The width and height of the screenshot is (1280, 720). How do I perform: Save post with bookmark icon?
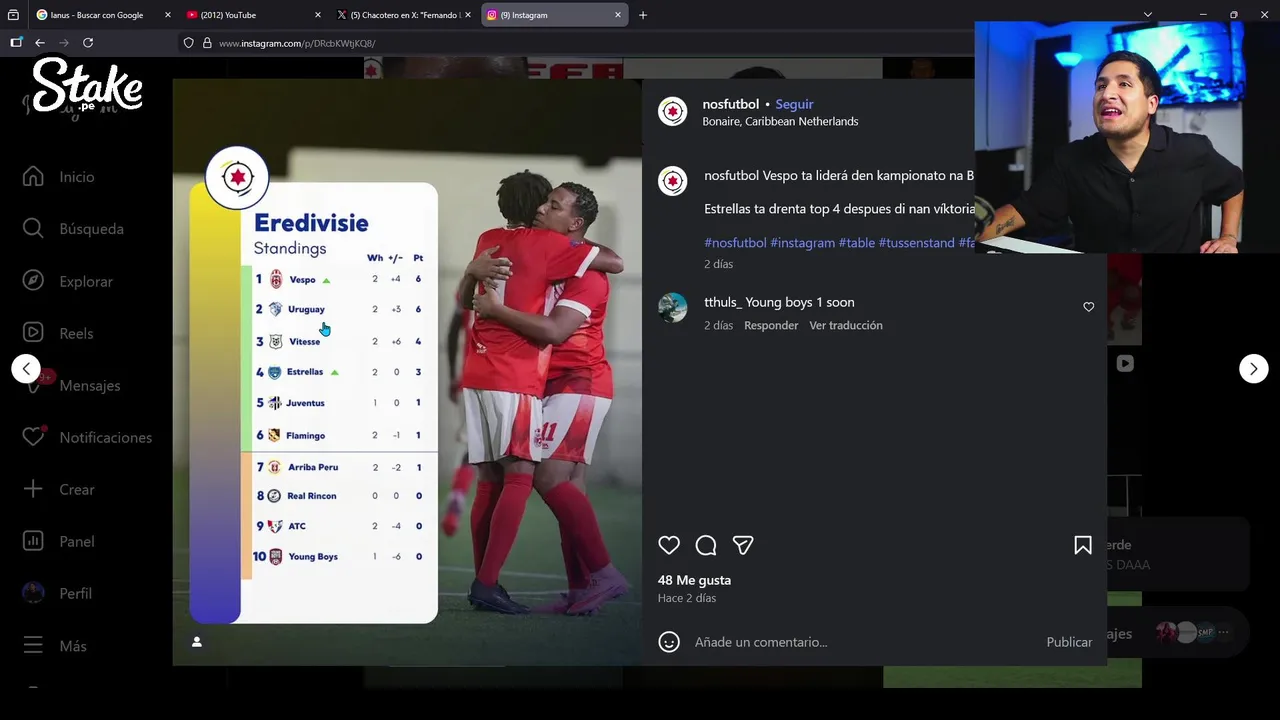click(1083, 545)
